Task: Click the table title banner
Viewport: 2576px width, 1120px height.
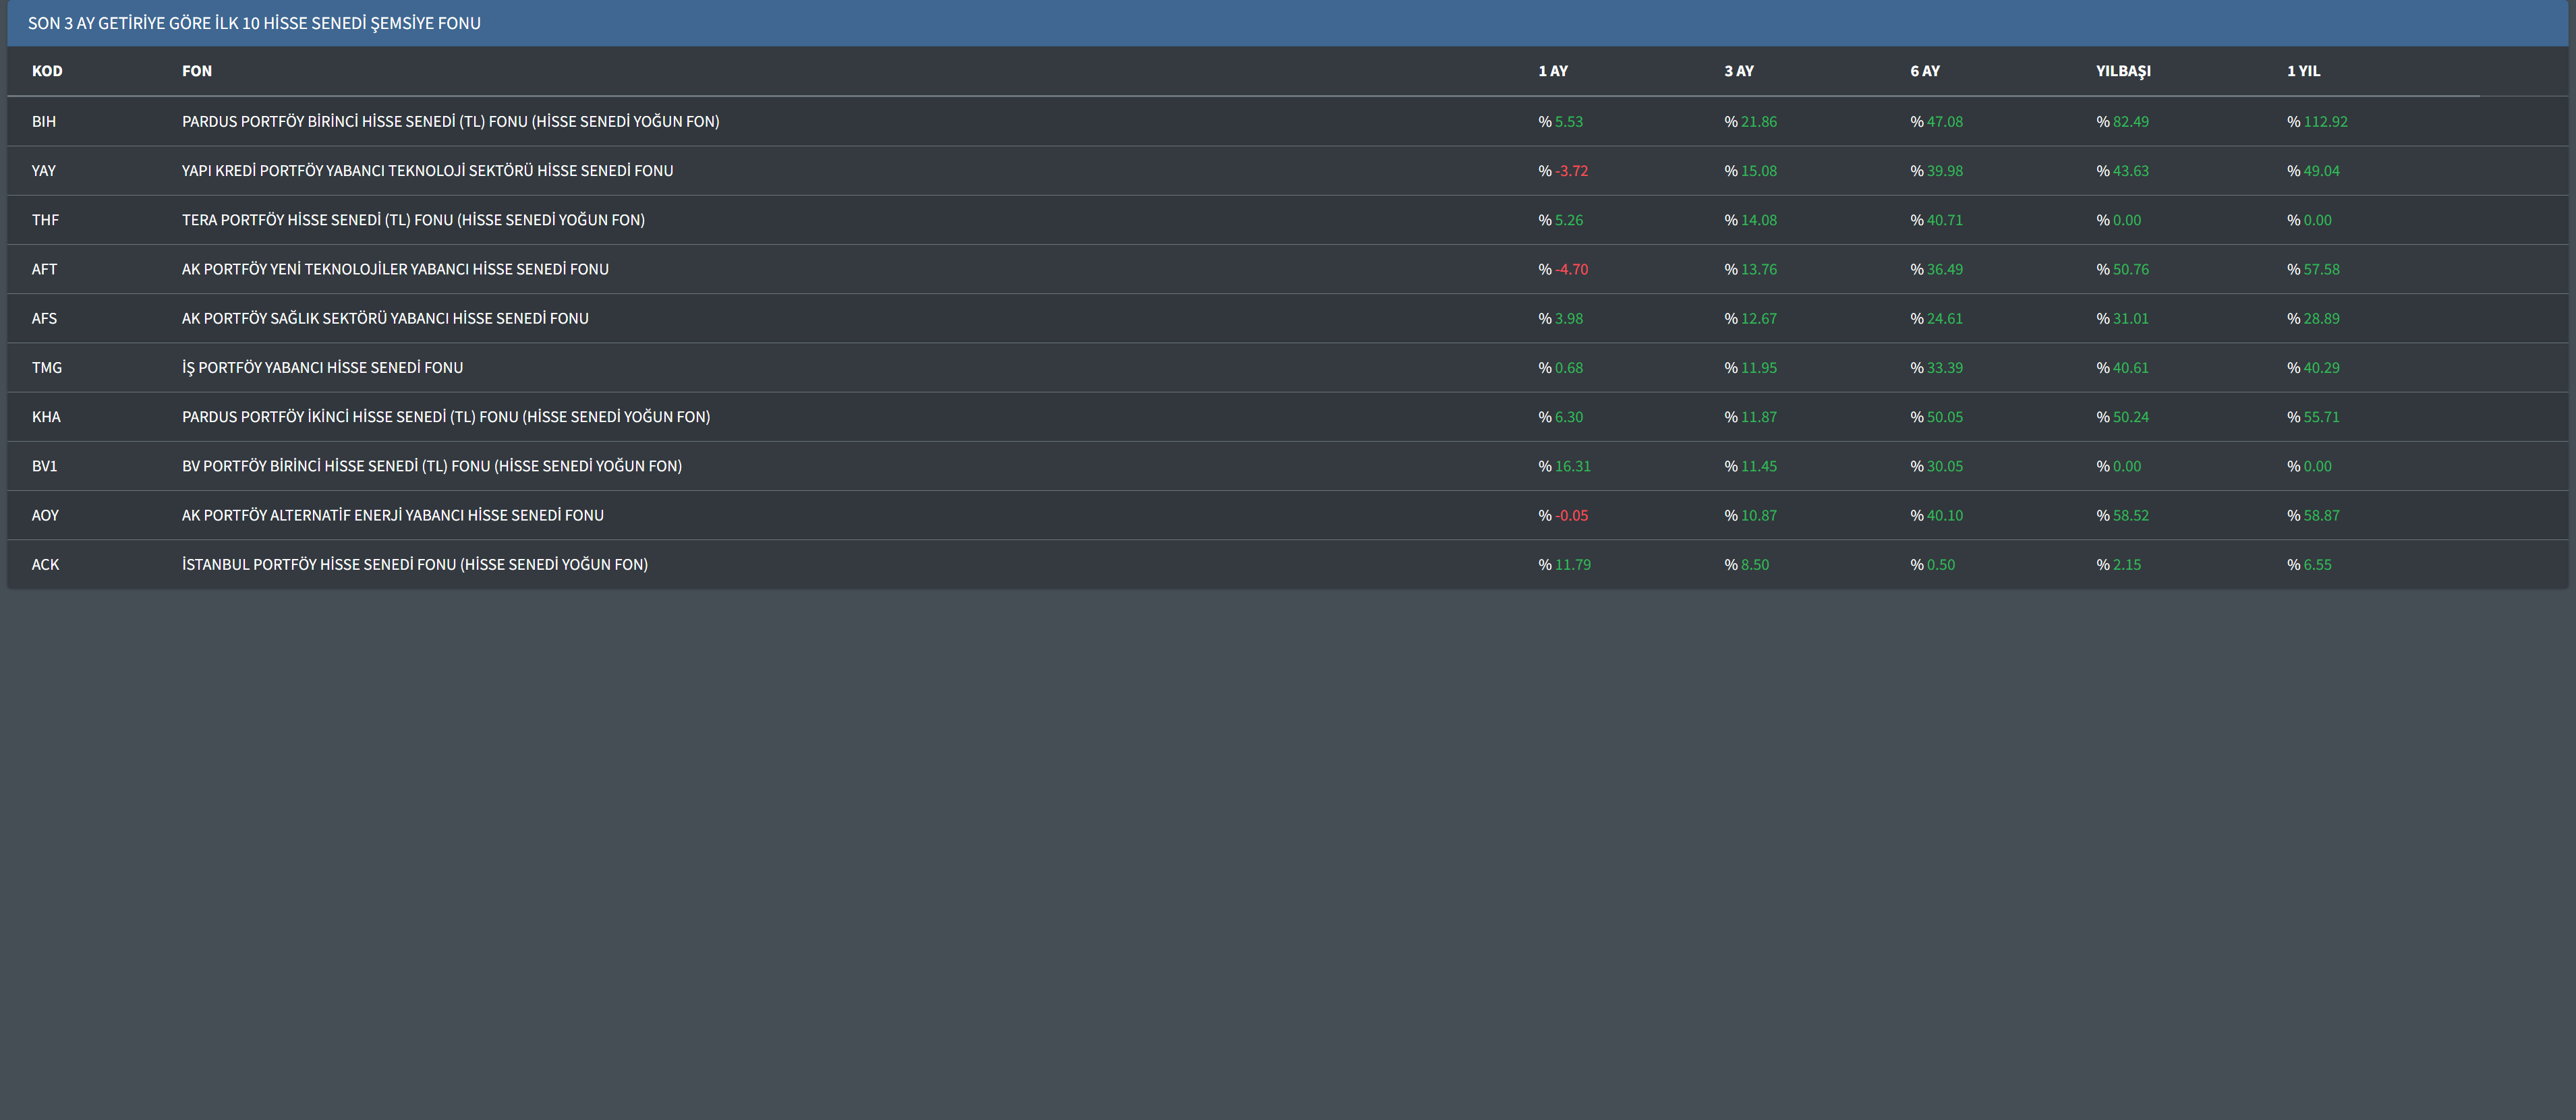Action: click(x=254, y=23)
